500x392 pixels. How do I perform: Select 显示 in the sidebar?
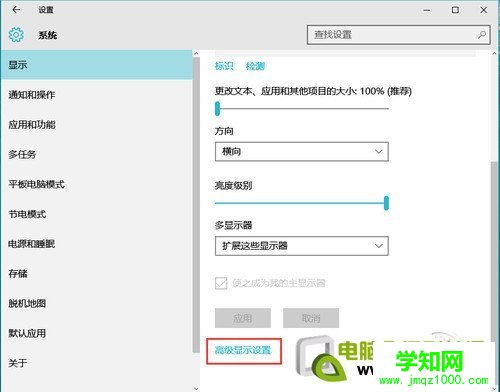(97, 65)
